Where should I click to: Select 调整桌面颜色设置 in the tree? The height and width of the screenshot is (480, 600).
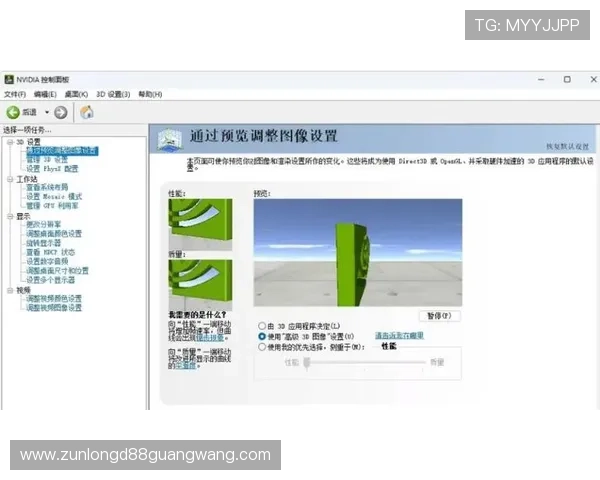click(54, 233)
